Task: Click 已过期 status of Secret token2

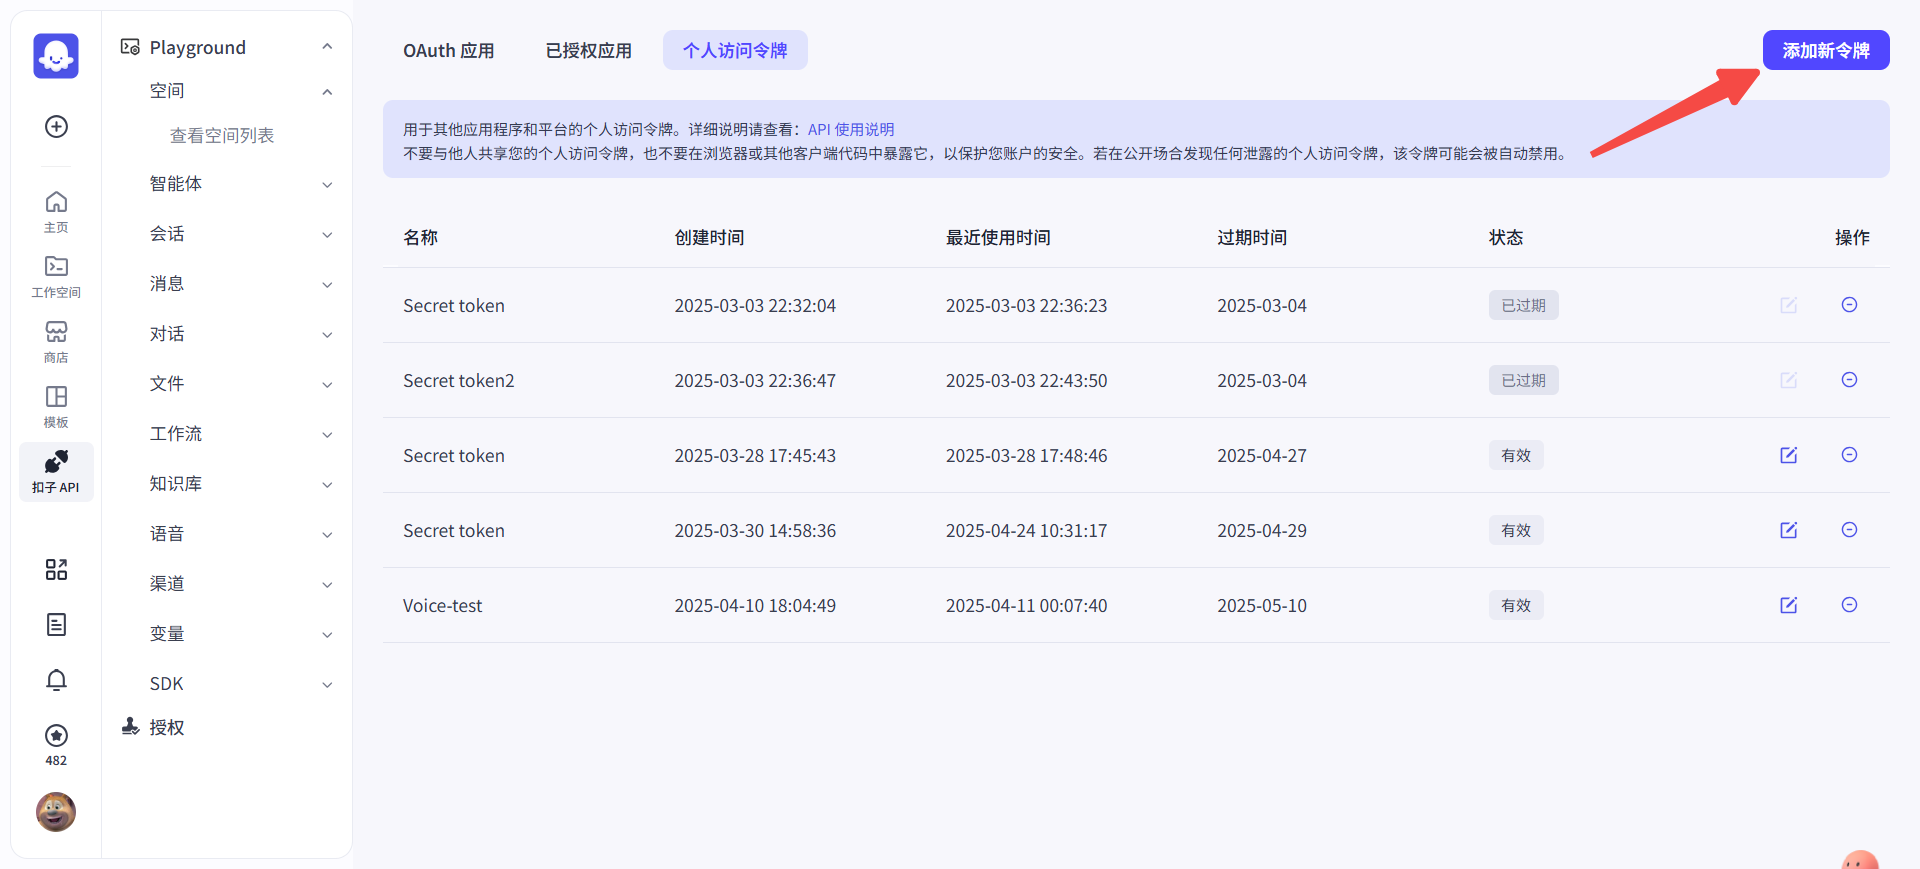Action: pos(1523,380)
